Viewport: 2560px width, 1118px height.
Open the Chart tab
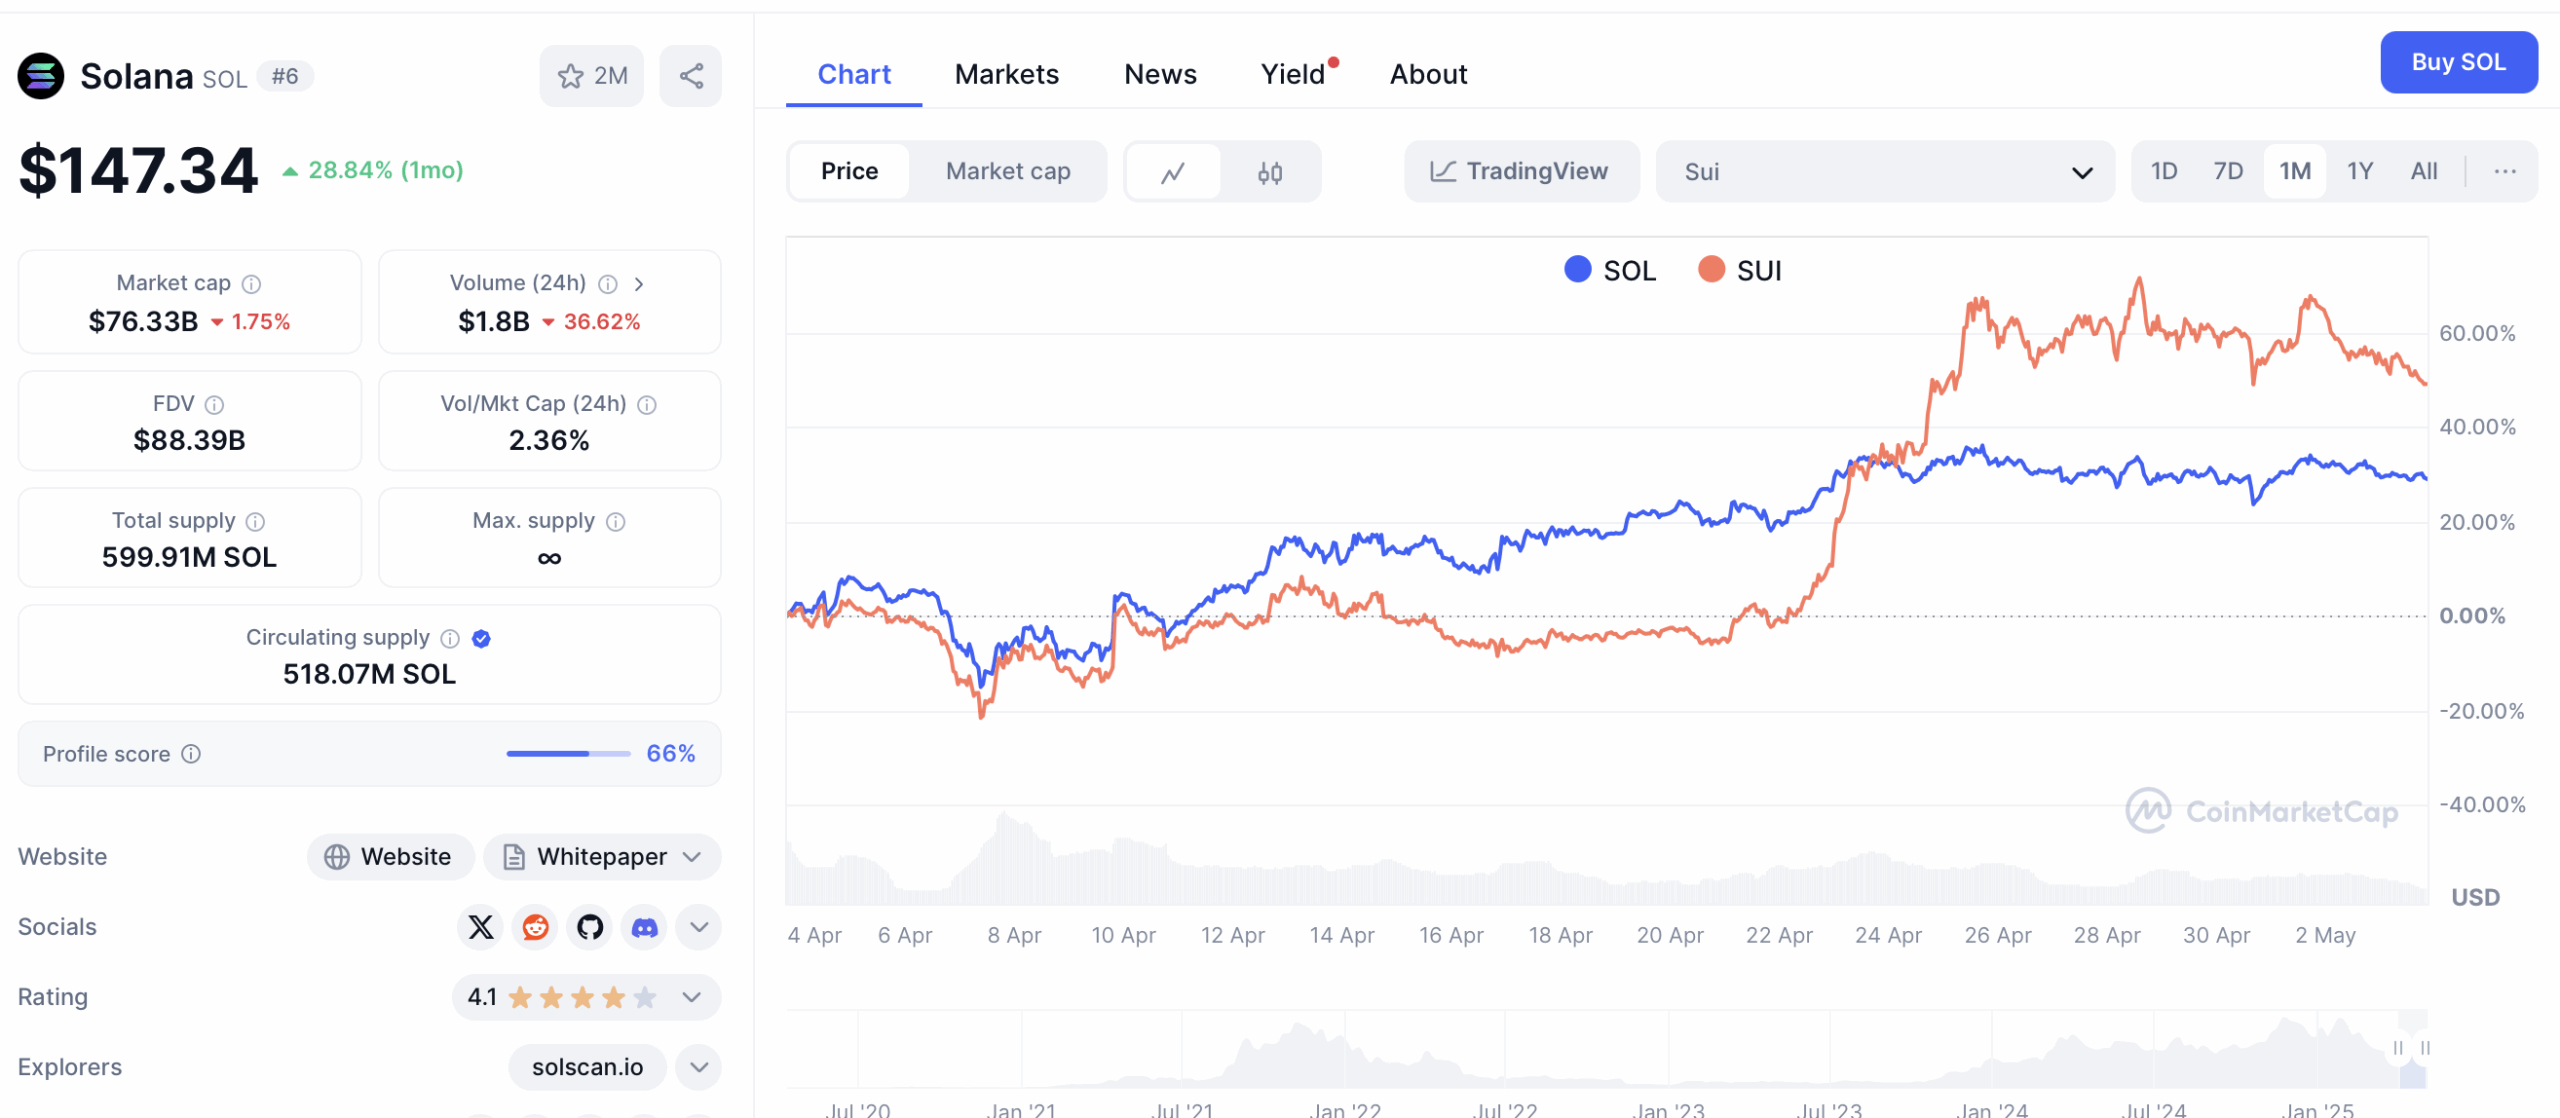click(x=854, y=74)
